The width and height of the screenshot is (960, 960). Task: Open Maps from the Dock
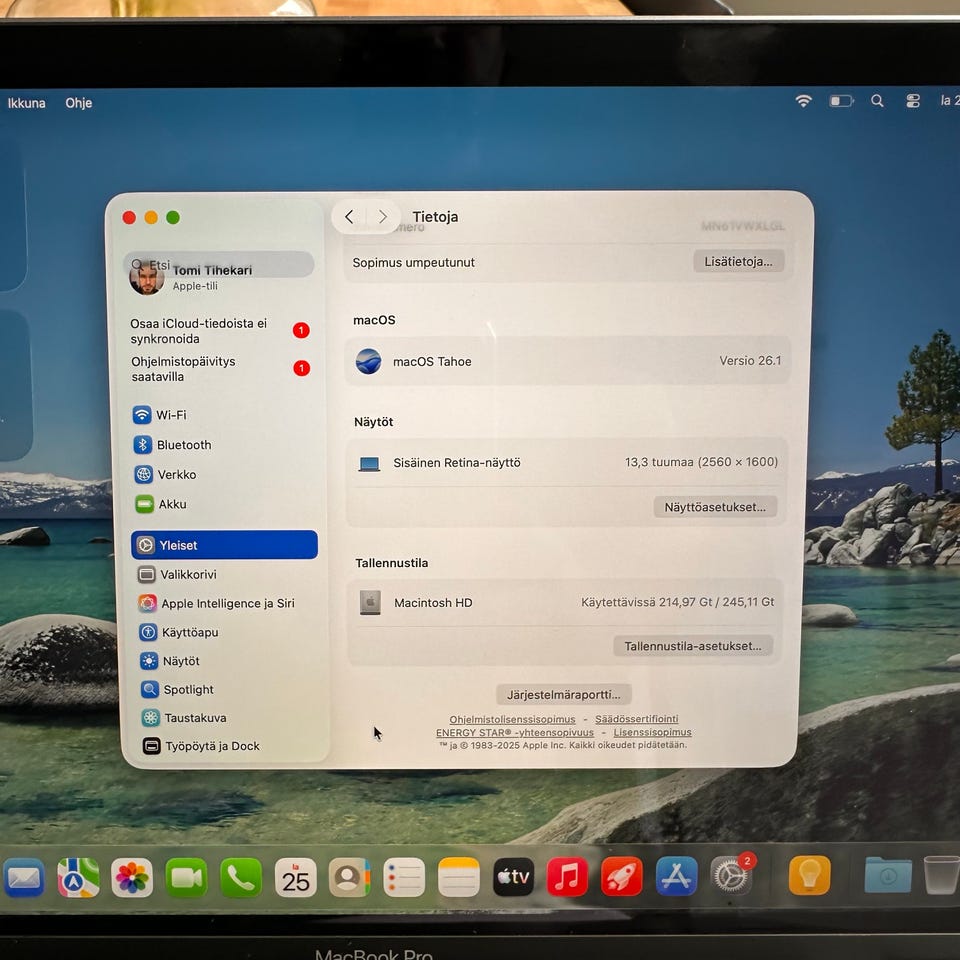[x=78, y=878]
